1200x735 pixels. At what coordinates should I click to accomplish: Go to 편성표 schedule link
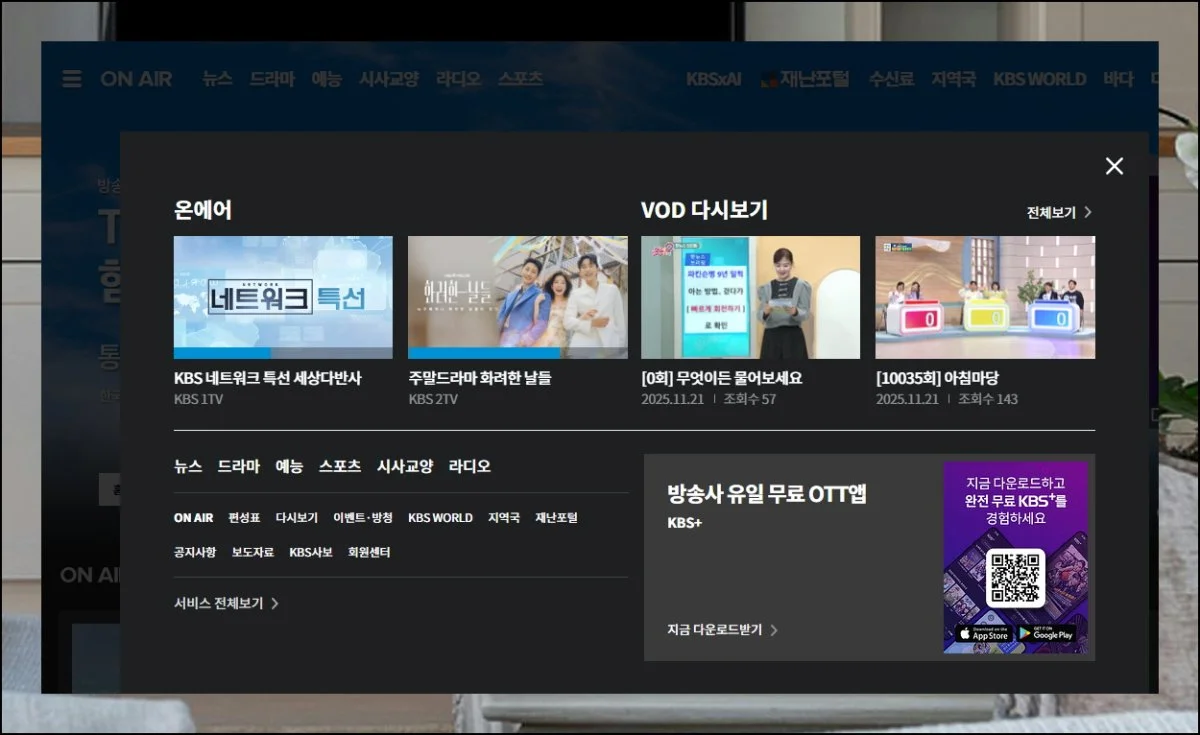(x=244, y=518)
